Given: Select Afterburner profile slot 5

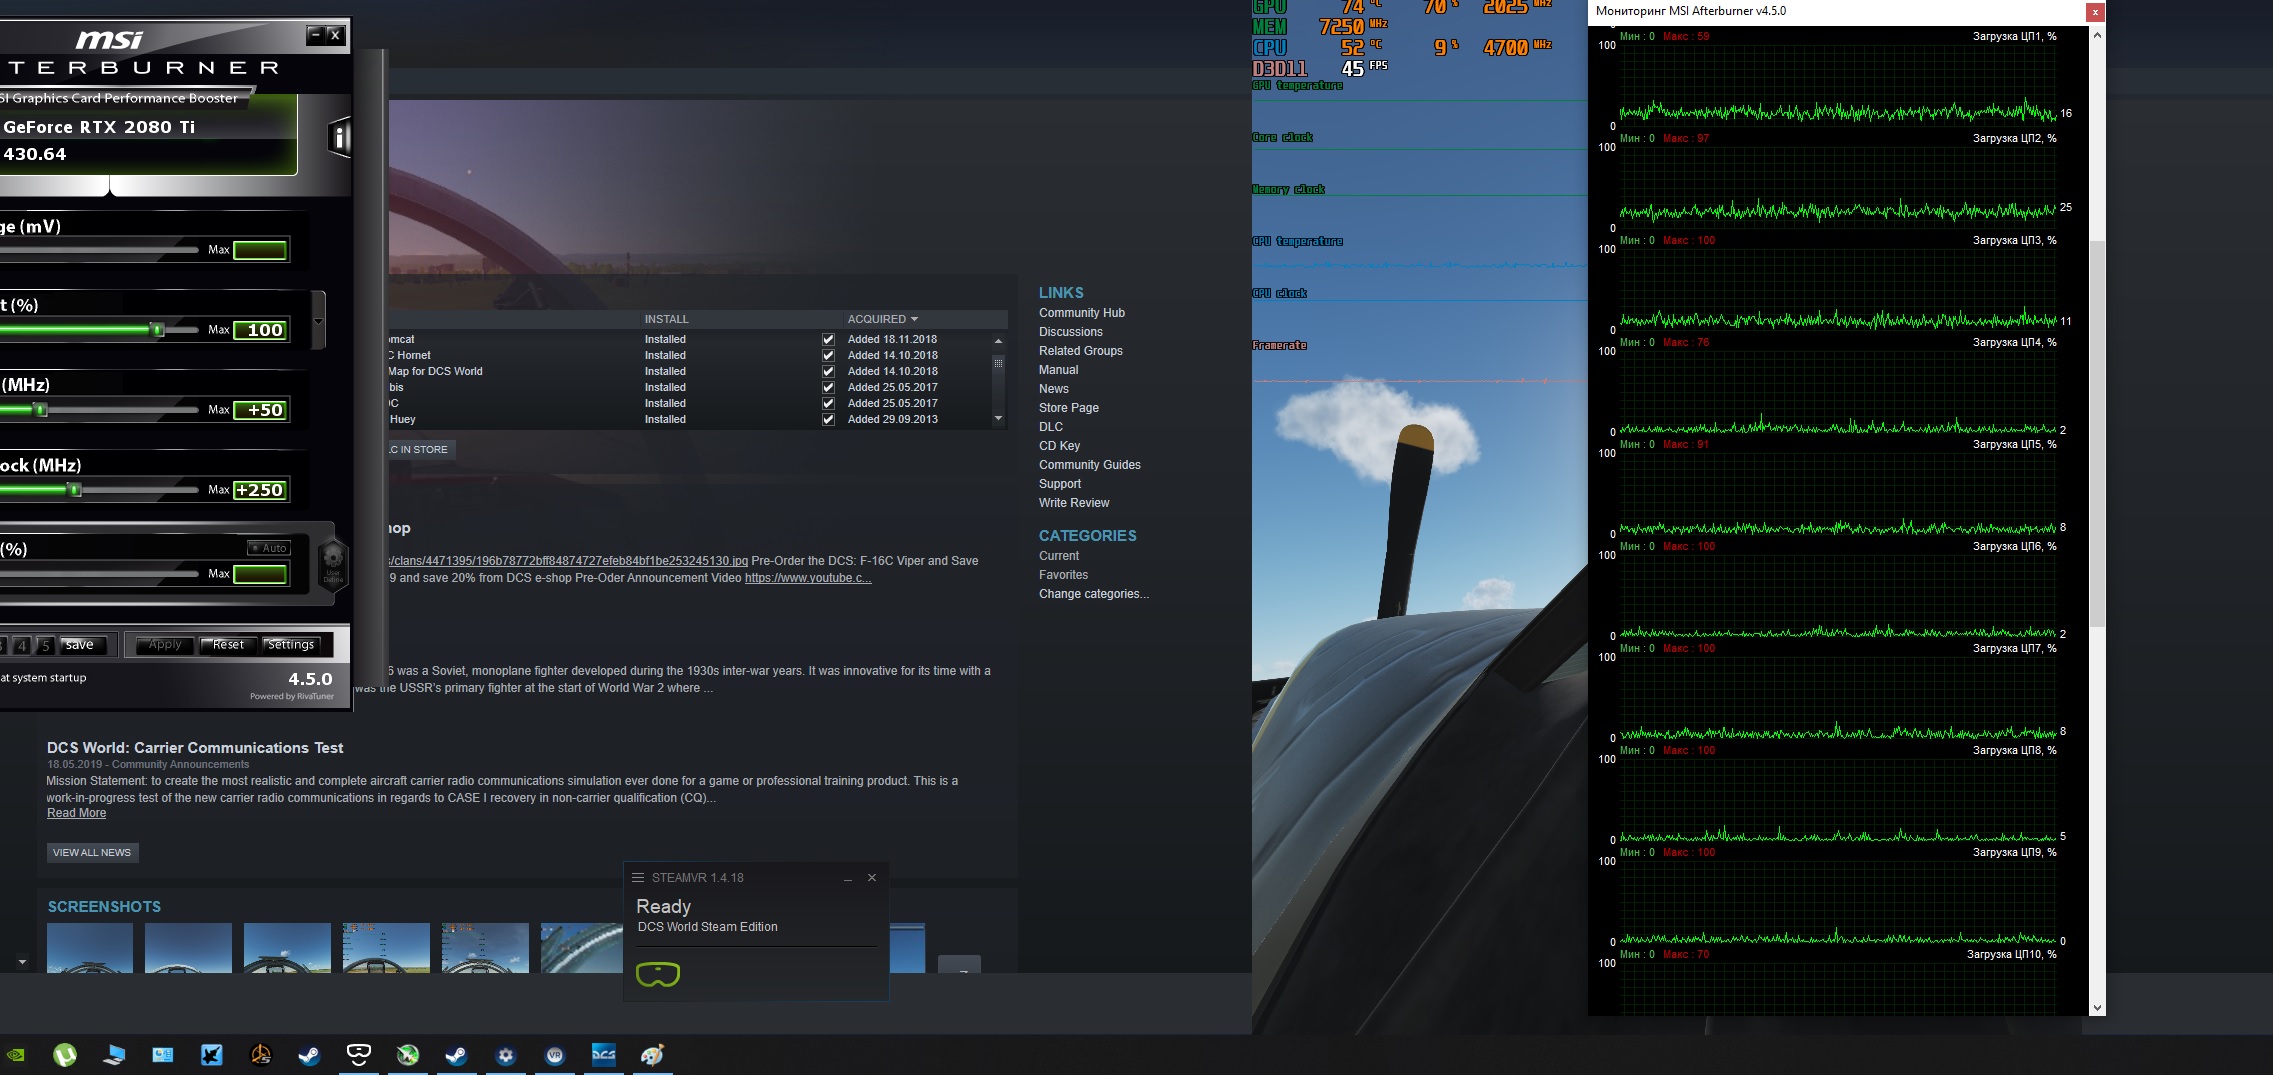Looking at the screenshot, I should tap(45, 646).
